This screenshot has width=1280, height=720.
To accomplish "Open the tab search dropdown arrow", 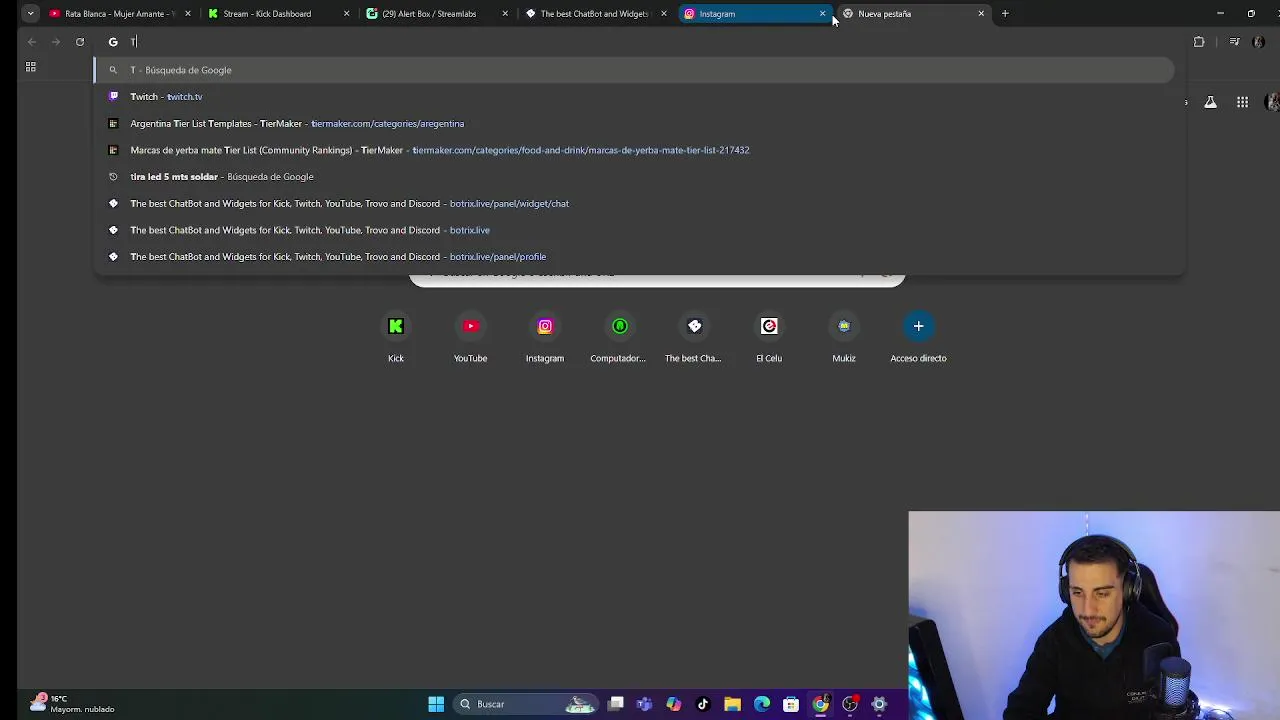I will pos(31,14).
